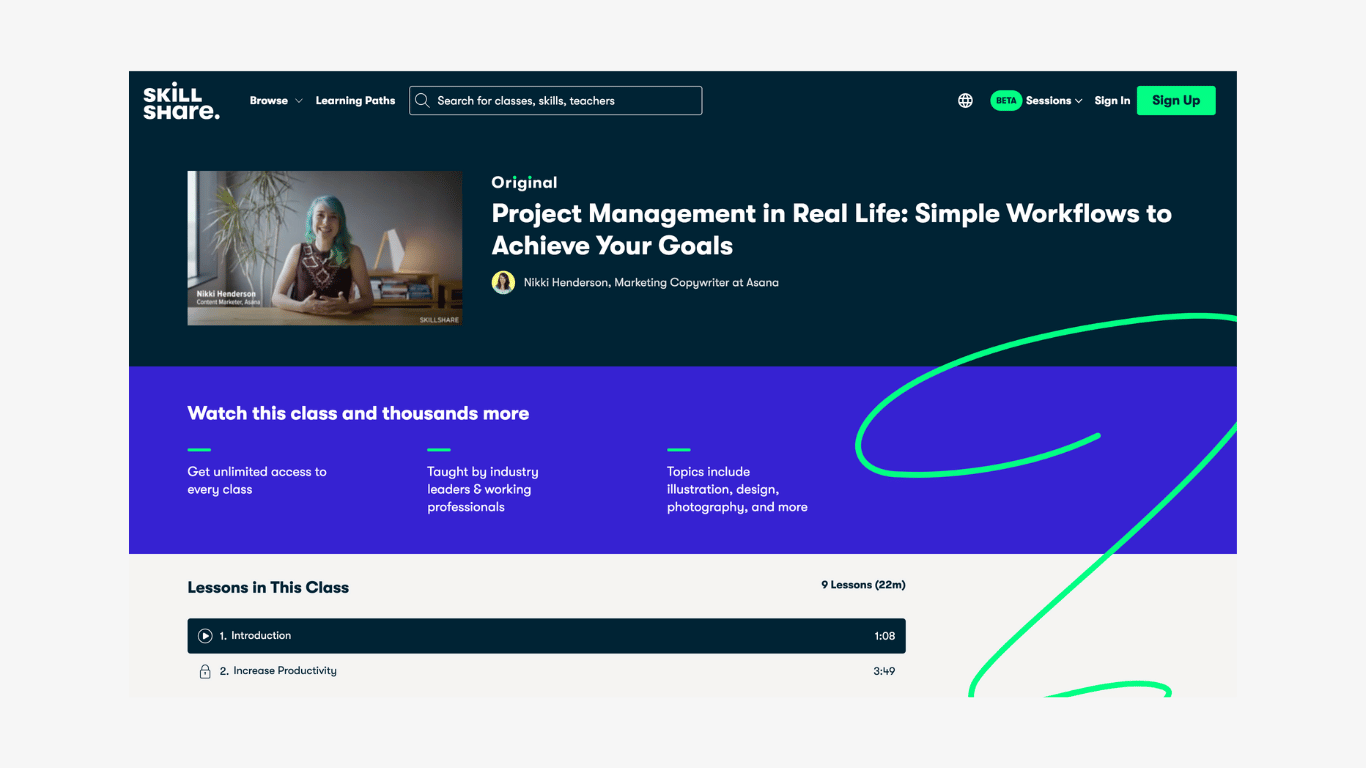Expand the Browse chevron arrow

[298, 101]
